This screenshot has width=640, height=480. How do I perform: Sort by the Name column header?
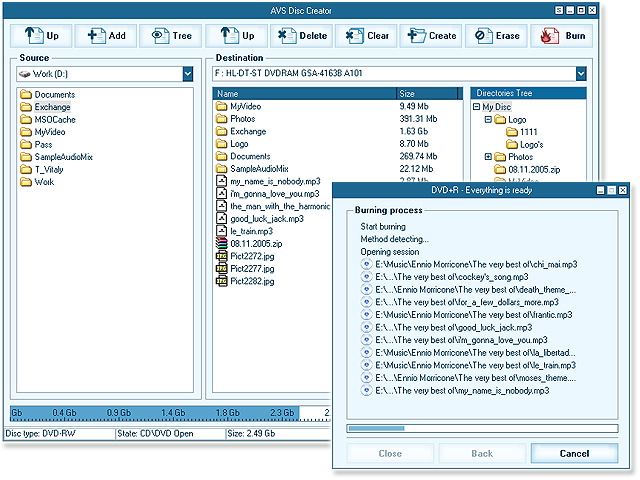304,93
